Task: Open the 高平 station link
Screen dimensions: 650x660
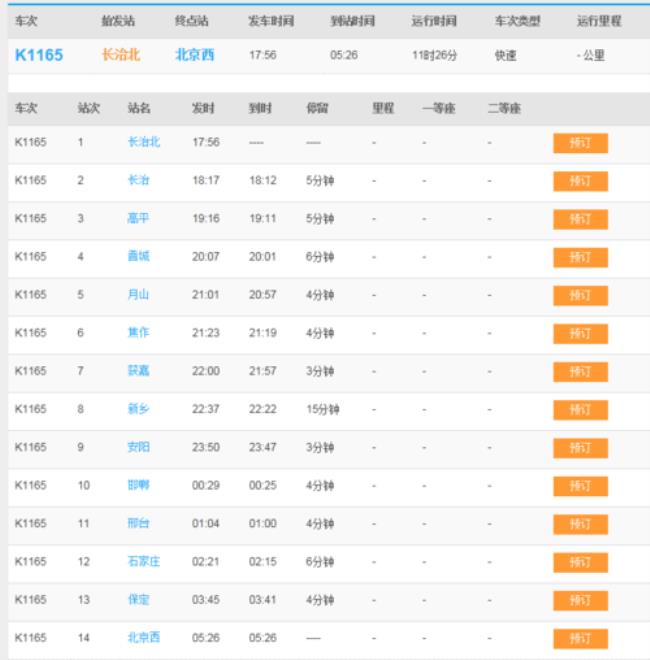Action: (139, 218)
